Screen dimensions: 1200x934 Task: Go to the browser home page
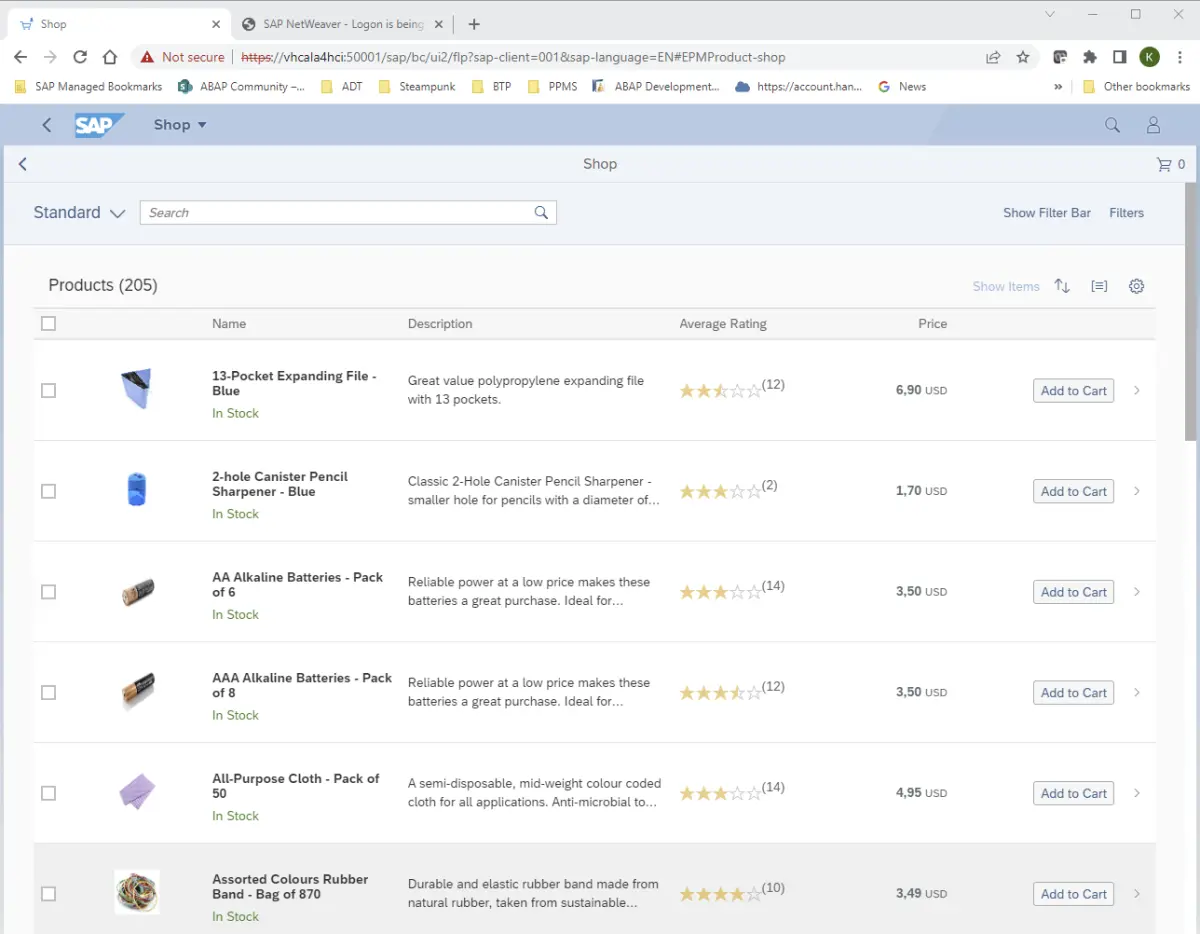[110, 57]
